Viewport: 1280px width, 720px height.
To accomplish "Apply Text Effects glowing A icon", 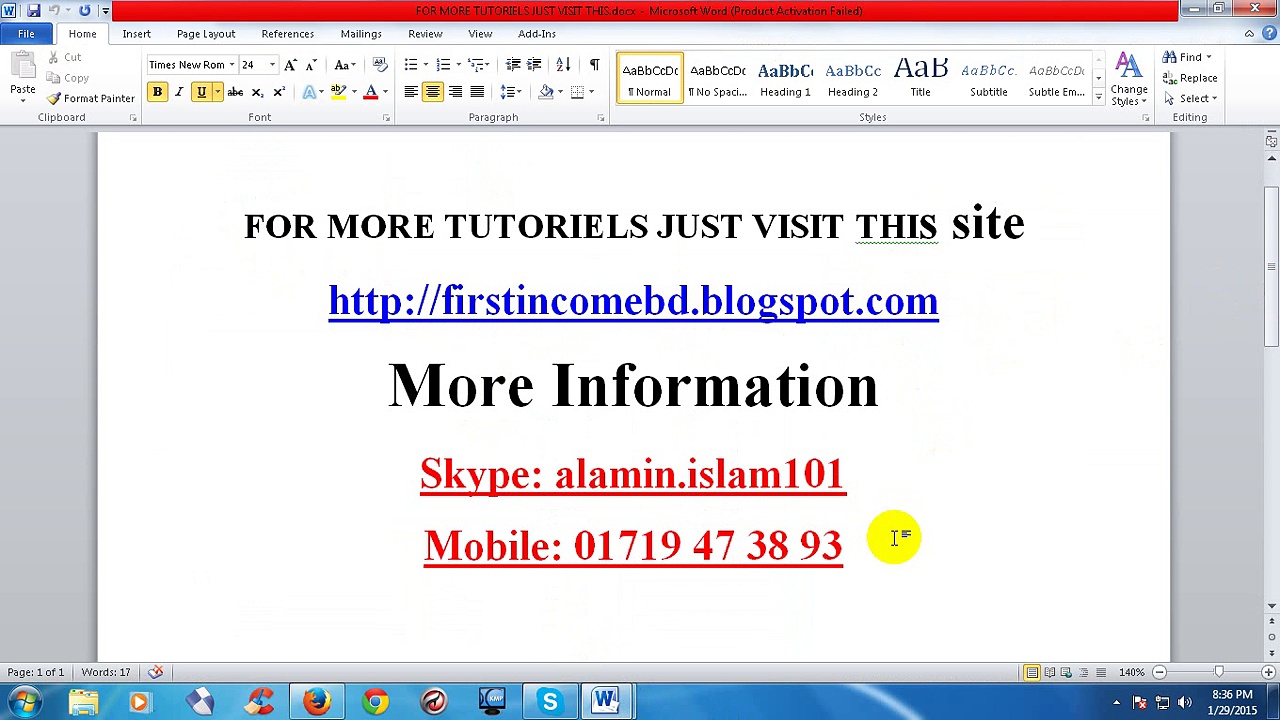I will tap(309, 92).
